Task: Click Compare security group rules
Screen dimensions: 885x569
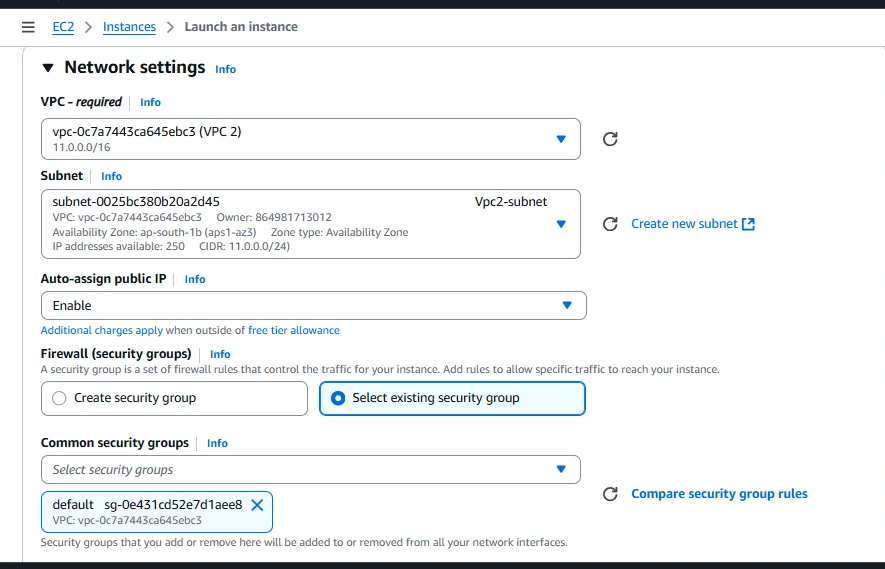Action: (x=719, y=494)
